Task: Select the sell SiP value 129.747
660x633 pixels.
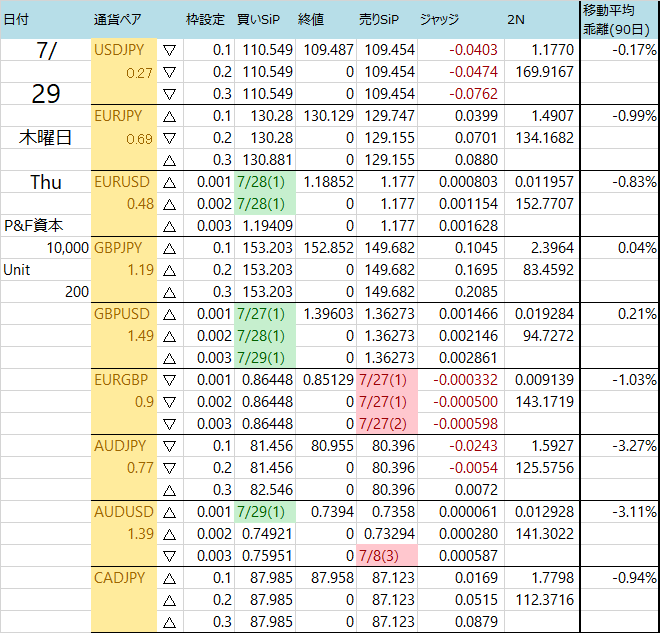Action: click(x=389, y=116)
